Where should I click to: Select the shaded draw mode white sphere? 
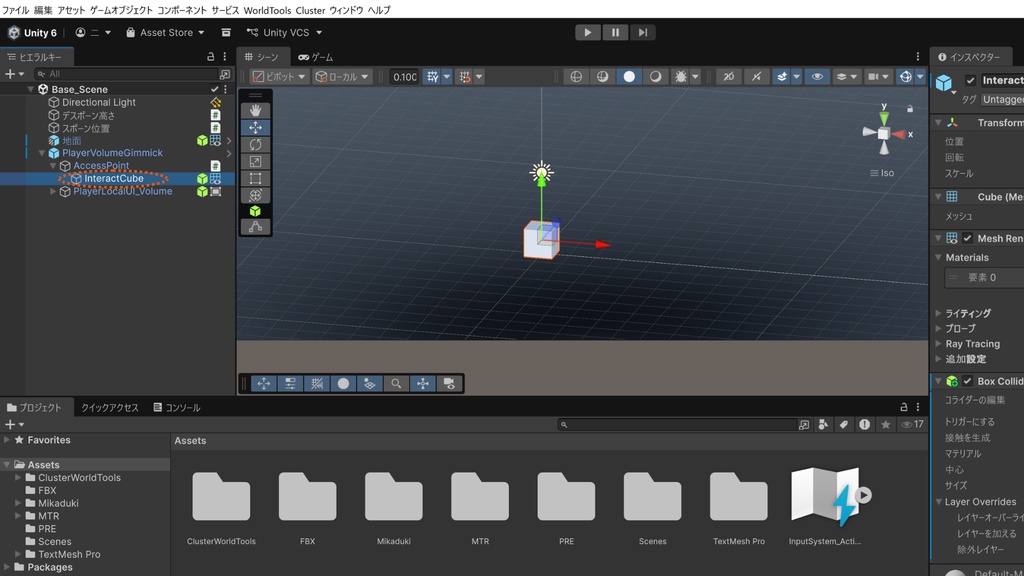(x=629, y=76)
